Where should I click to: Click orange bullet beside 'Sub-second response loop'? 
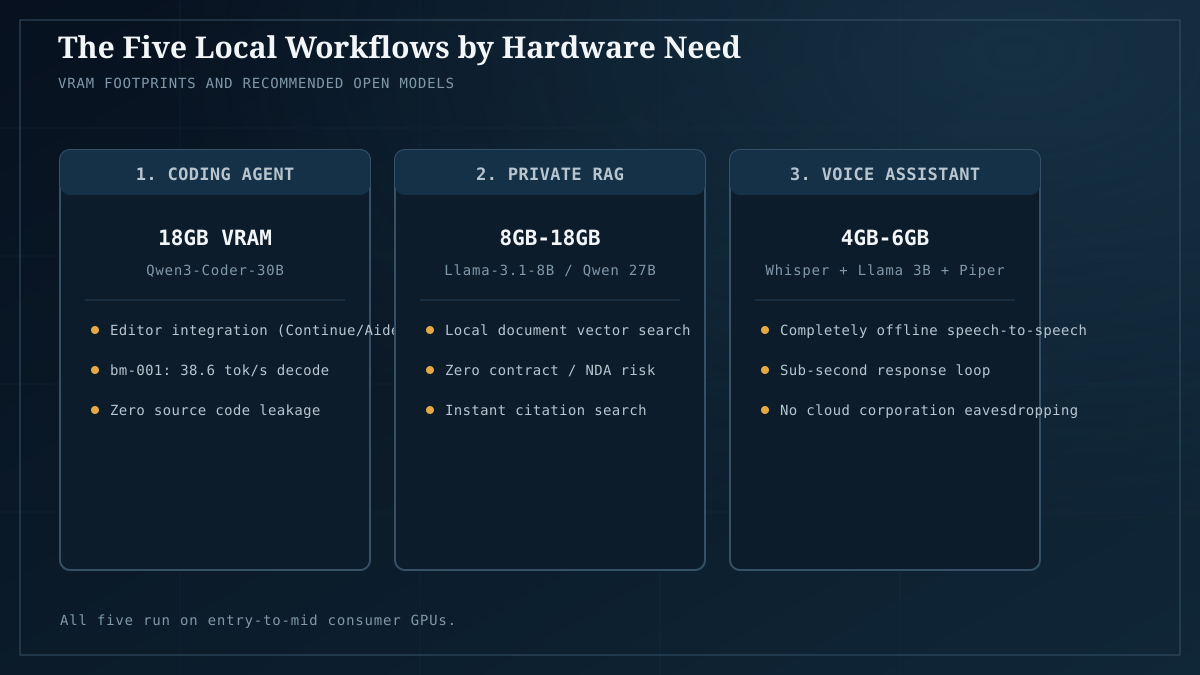(765, 370)
